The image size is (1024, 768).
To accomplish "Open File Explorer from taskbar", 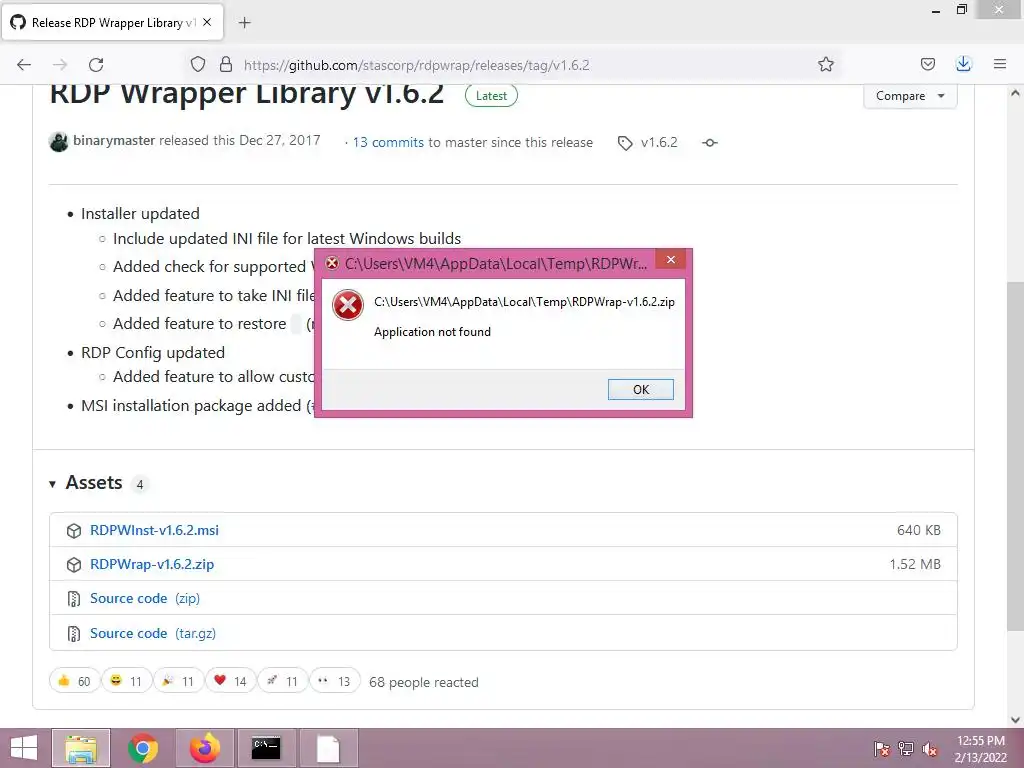I will [x=81, y=748].
